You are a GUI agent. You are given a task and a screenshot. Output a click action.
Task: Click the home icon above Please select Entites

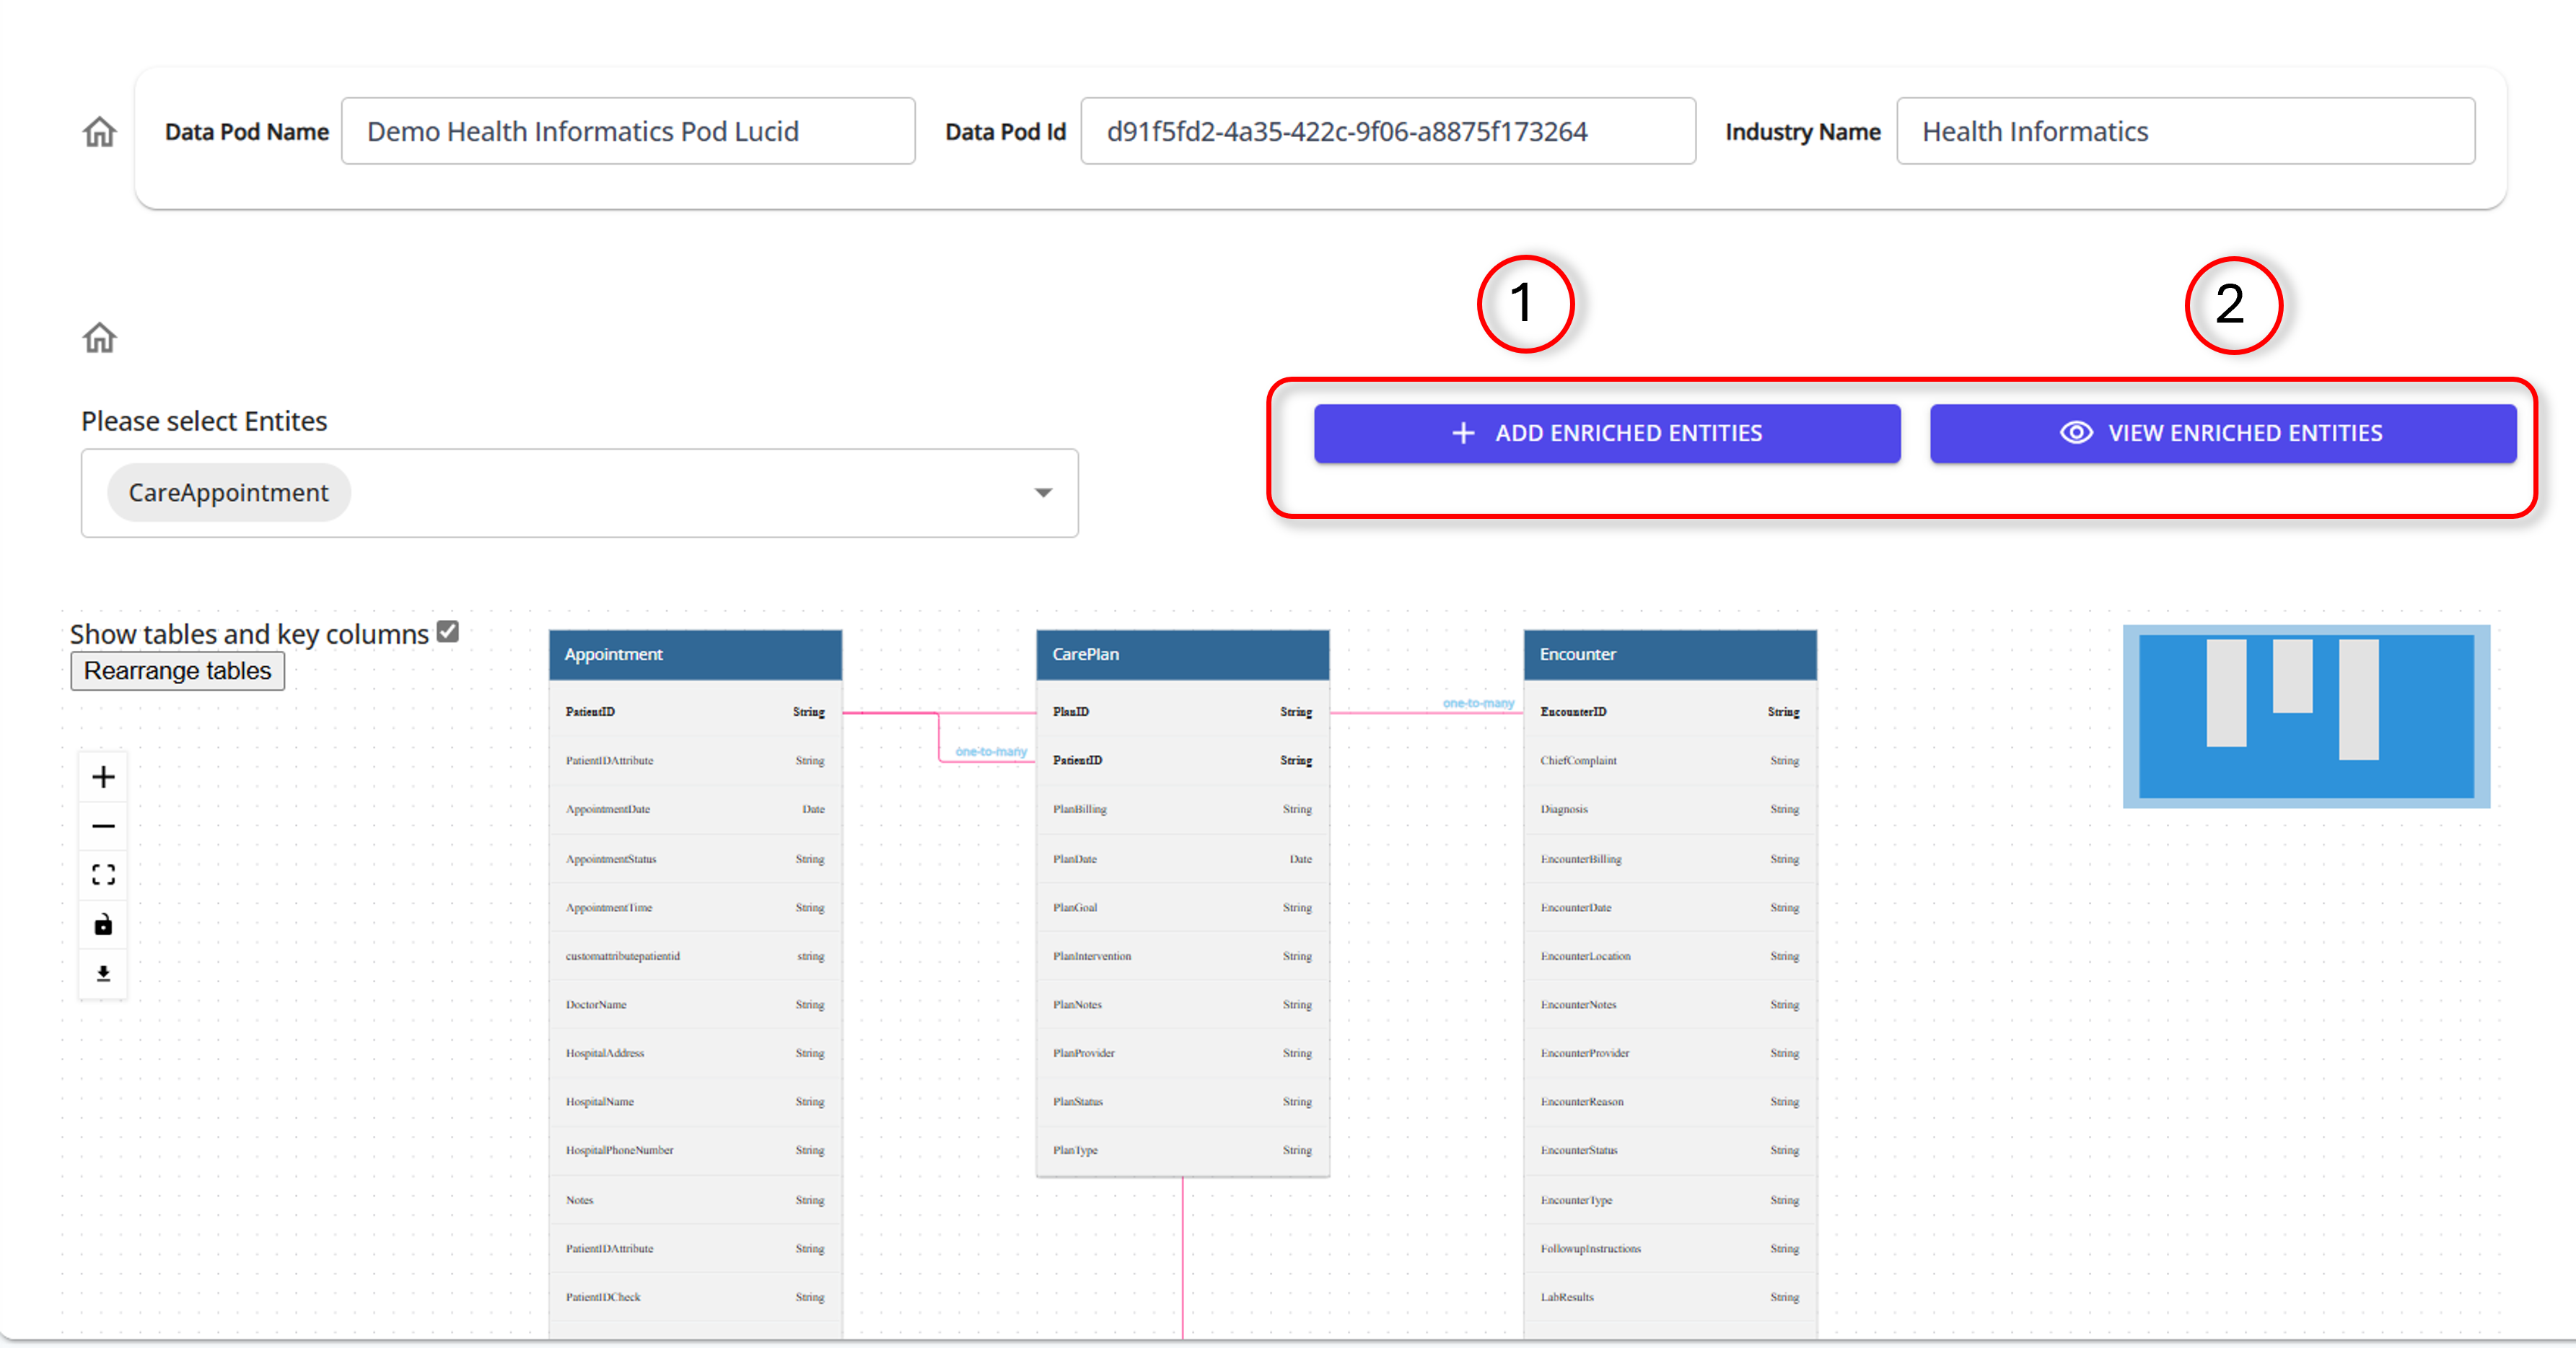pos(99,338)
